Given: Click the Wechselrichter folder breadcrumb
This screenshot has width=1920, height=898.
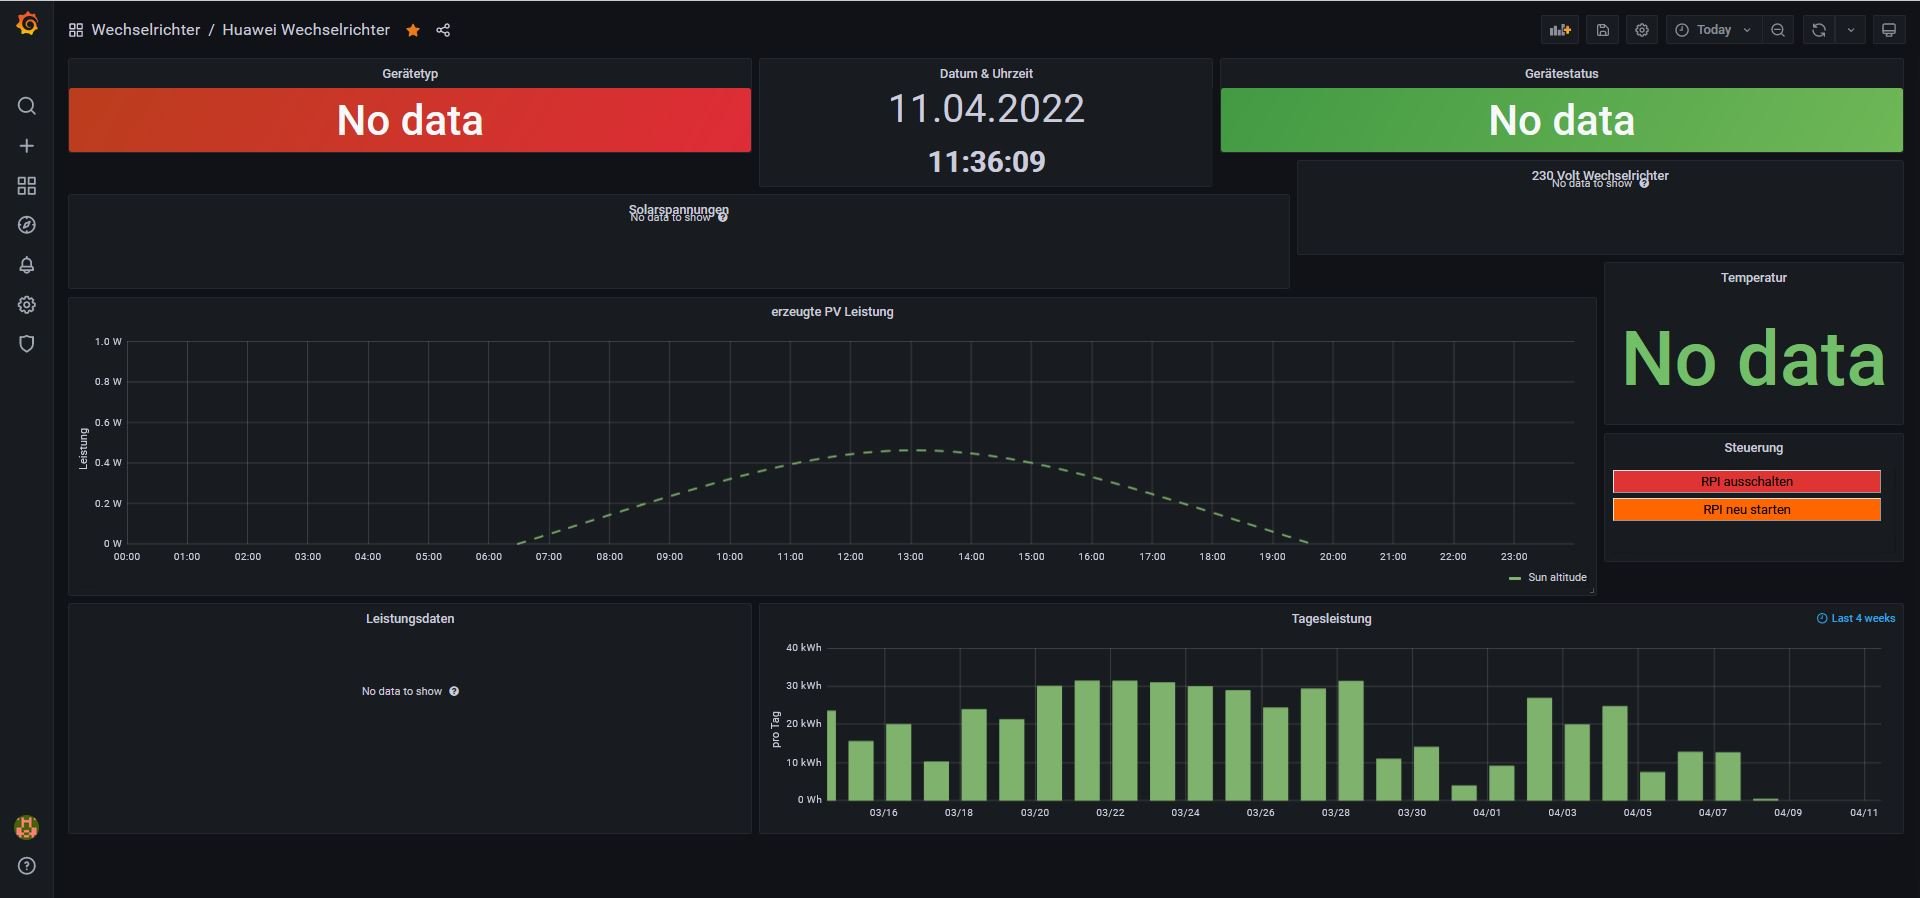Looking at the screenshot, I should [145, 30].
